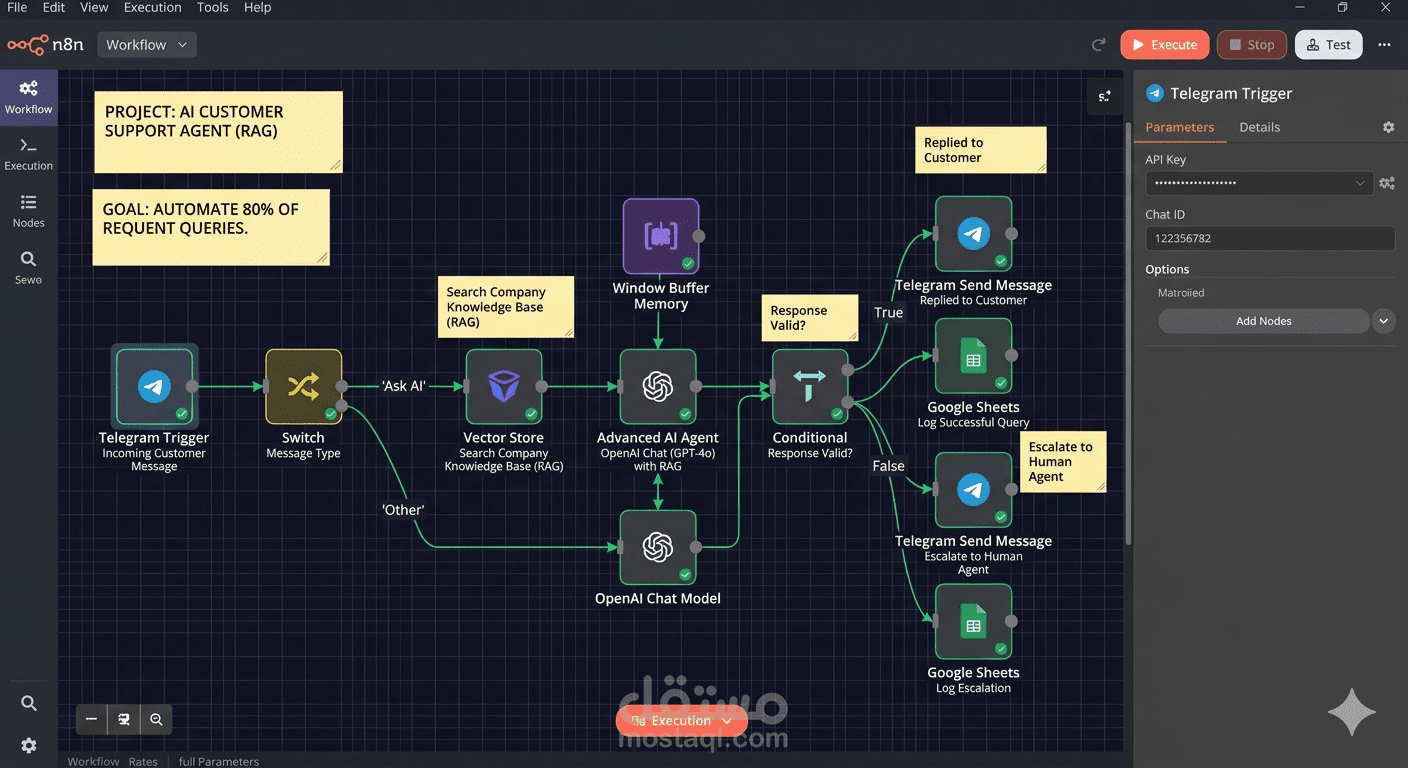Viewport: 1408px width, 768px height.
Task: Click the n8n logo
Action: [x=45, y=45]
